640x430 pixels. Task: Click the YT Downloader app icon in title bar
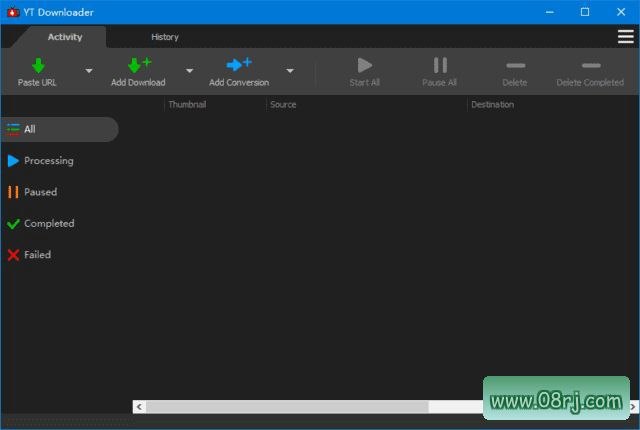point(13,12)
